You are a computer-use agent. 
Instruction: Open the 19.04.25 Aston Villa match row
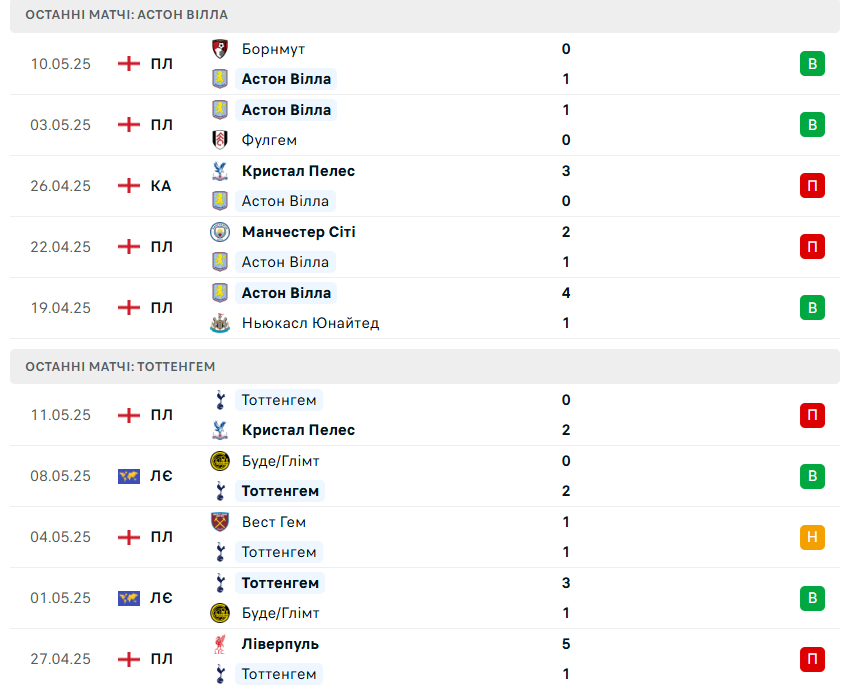[x=425, y=308]
